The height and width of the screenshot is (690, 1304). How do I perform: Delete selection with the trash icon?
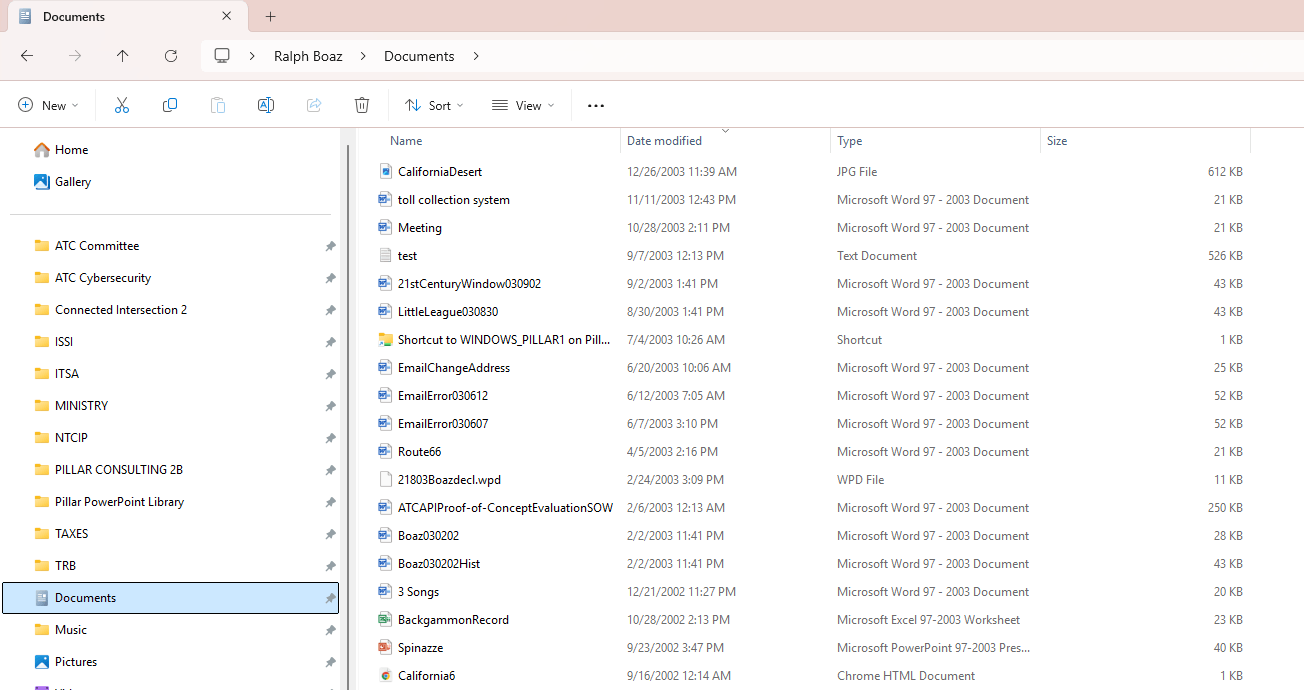coord(362,105)
